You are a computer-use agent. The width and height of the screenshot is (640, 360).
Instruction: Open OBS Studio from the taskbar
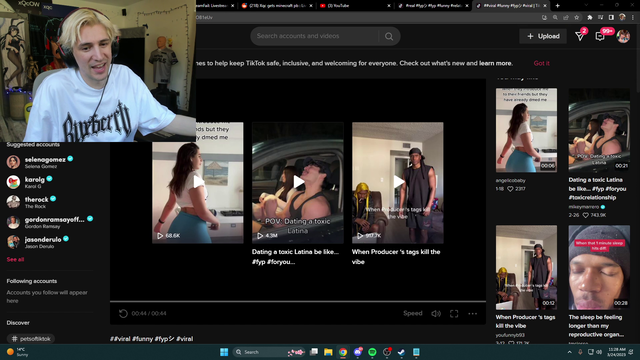tap(387, 352)
